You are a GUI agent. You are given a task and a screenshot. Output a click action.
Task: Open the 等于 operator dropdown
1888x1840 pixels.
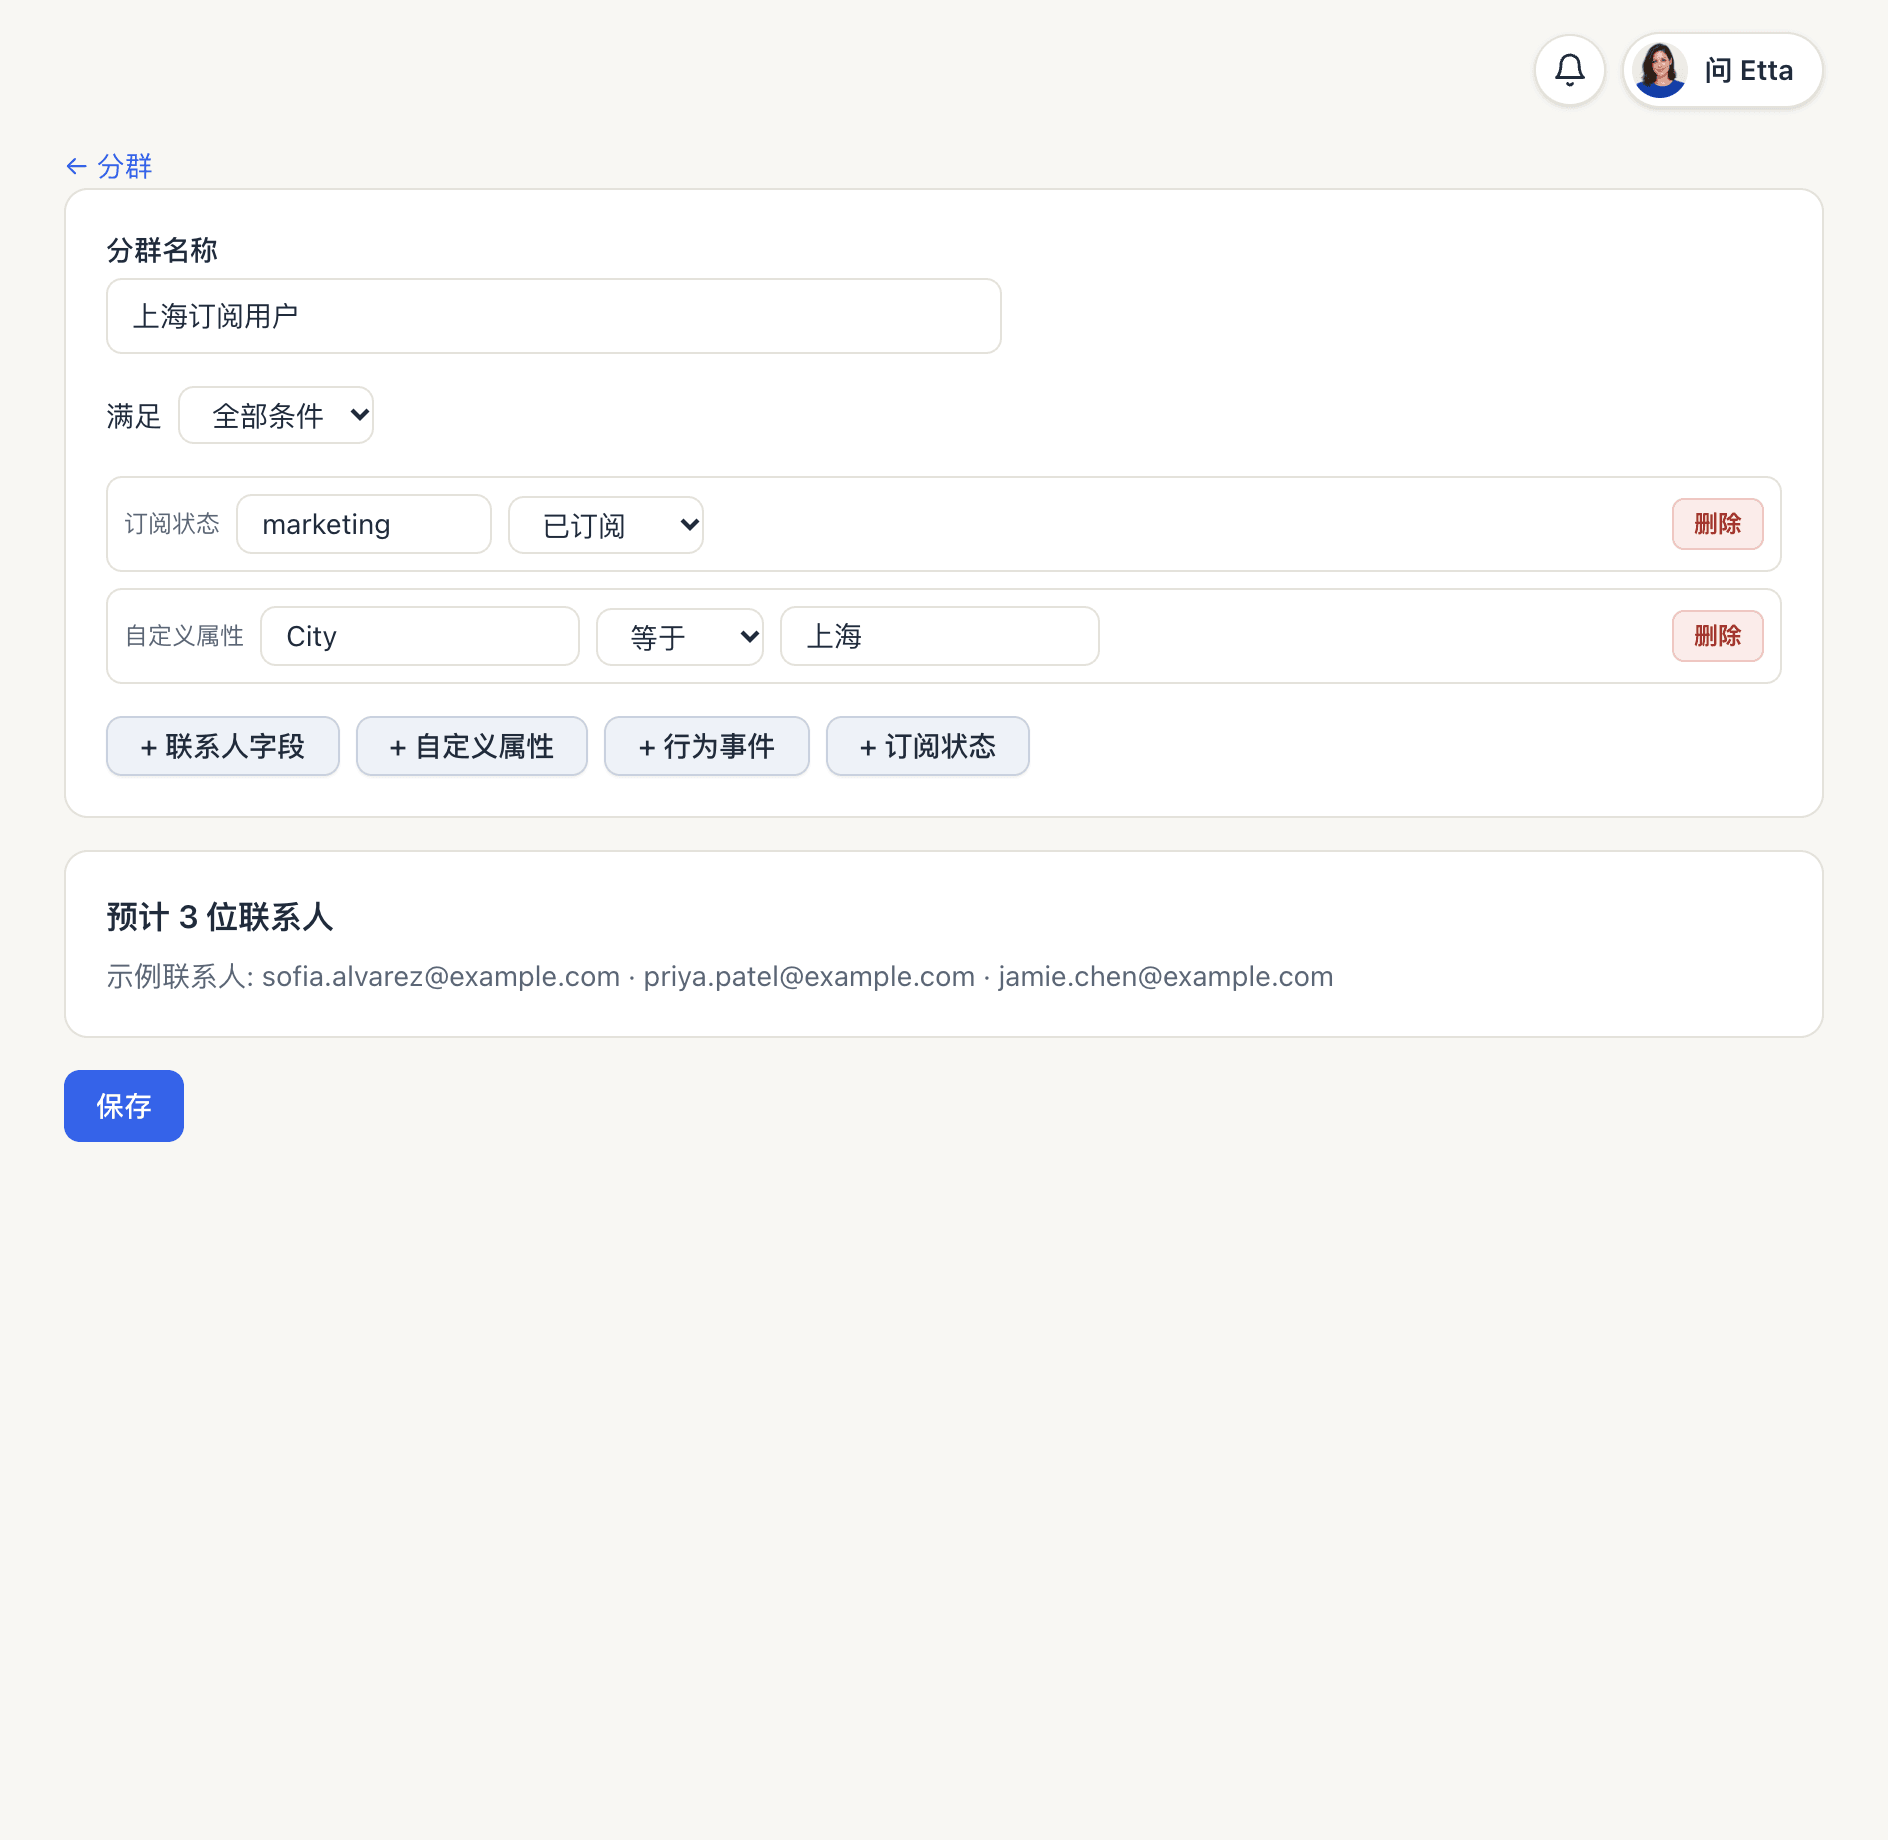click(680, 636)
